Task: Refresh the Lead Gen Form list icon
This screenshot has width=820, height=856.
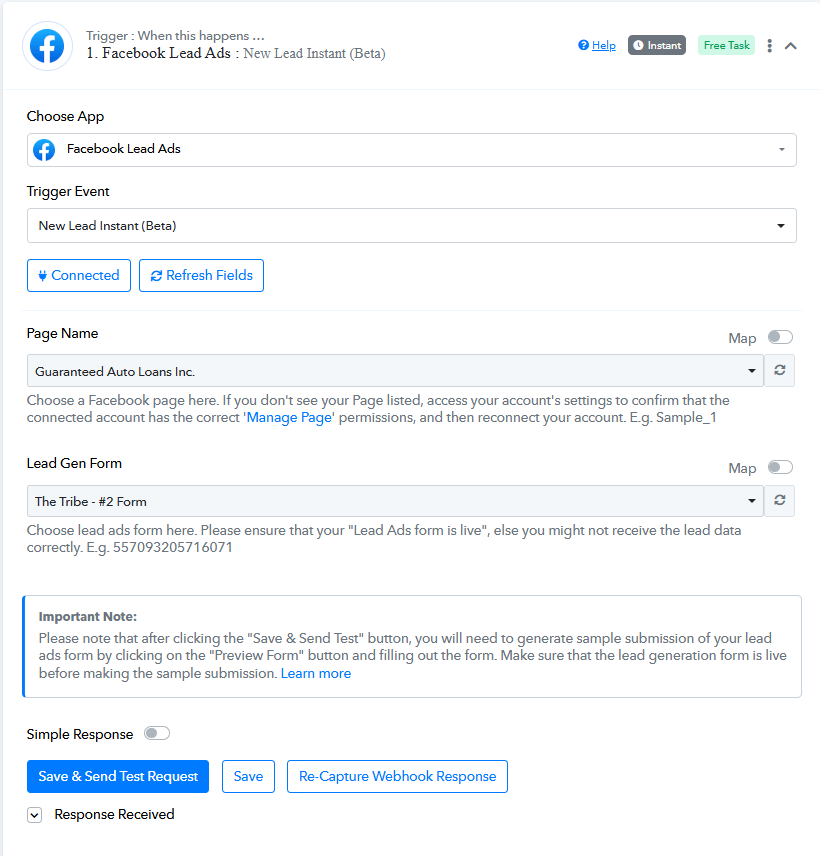Action: [780, 501]
